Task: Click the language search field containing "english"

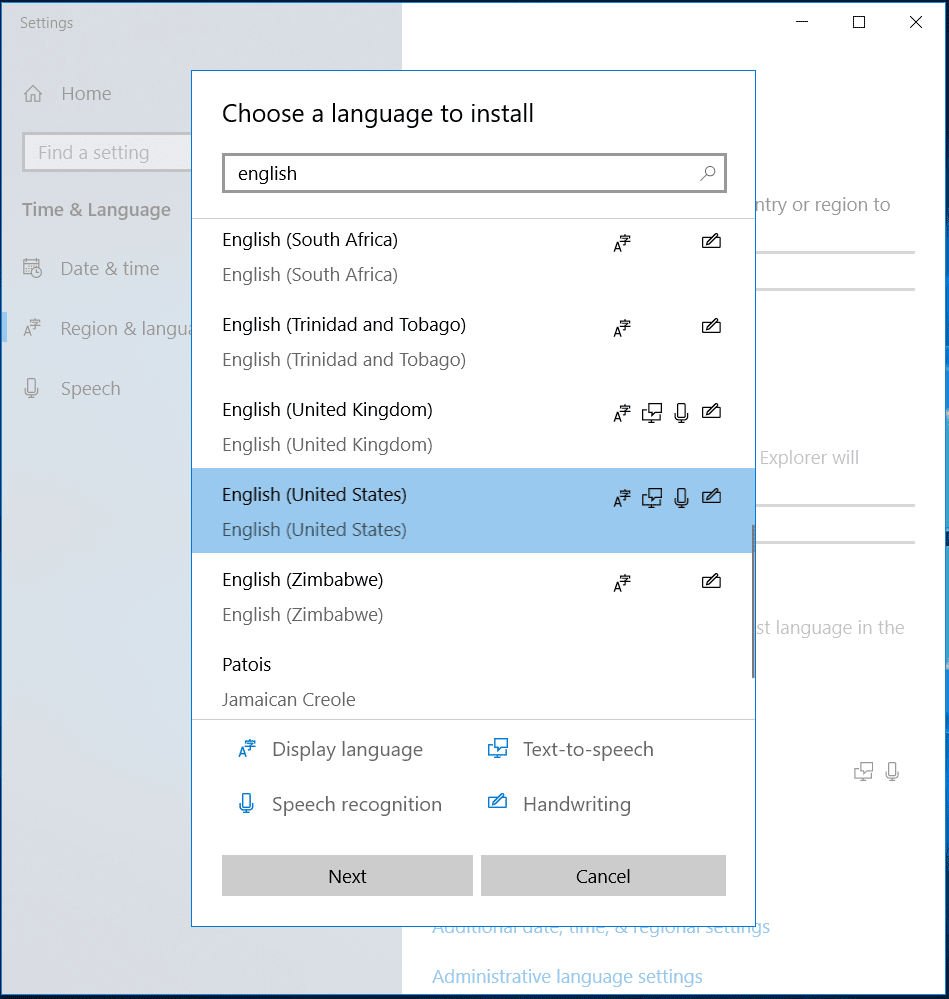Action: pyautogui.click(x=460, y=173)
